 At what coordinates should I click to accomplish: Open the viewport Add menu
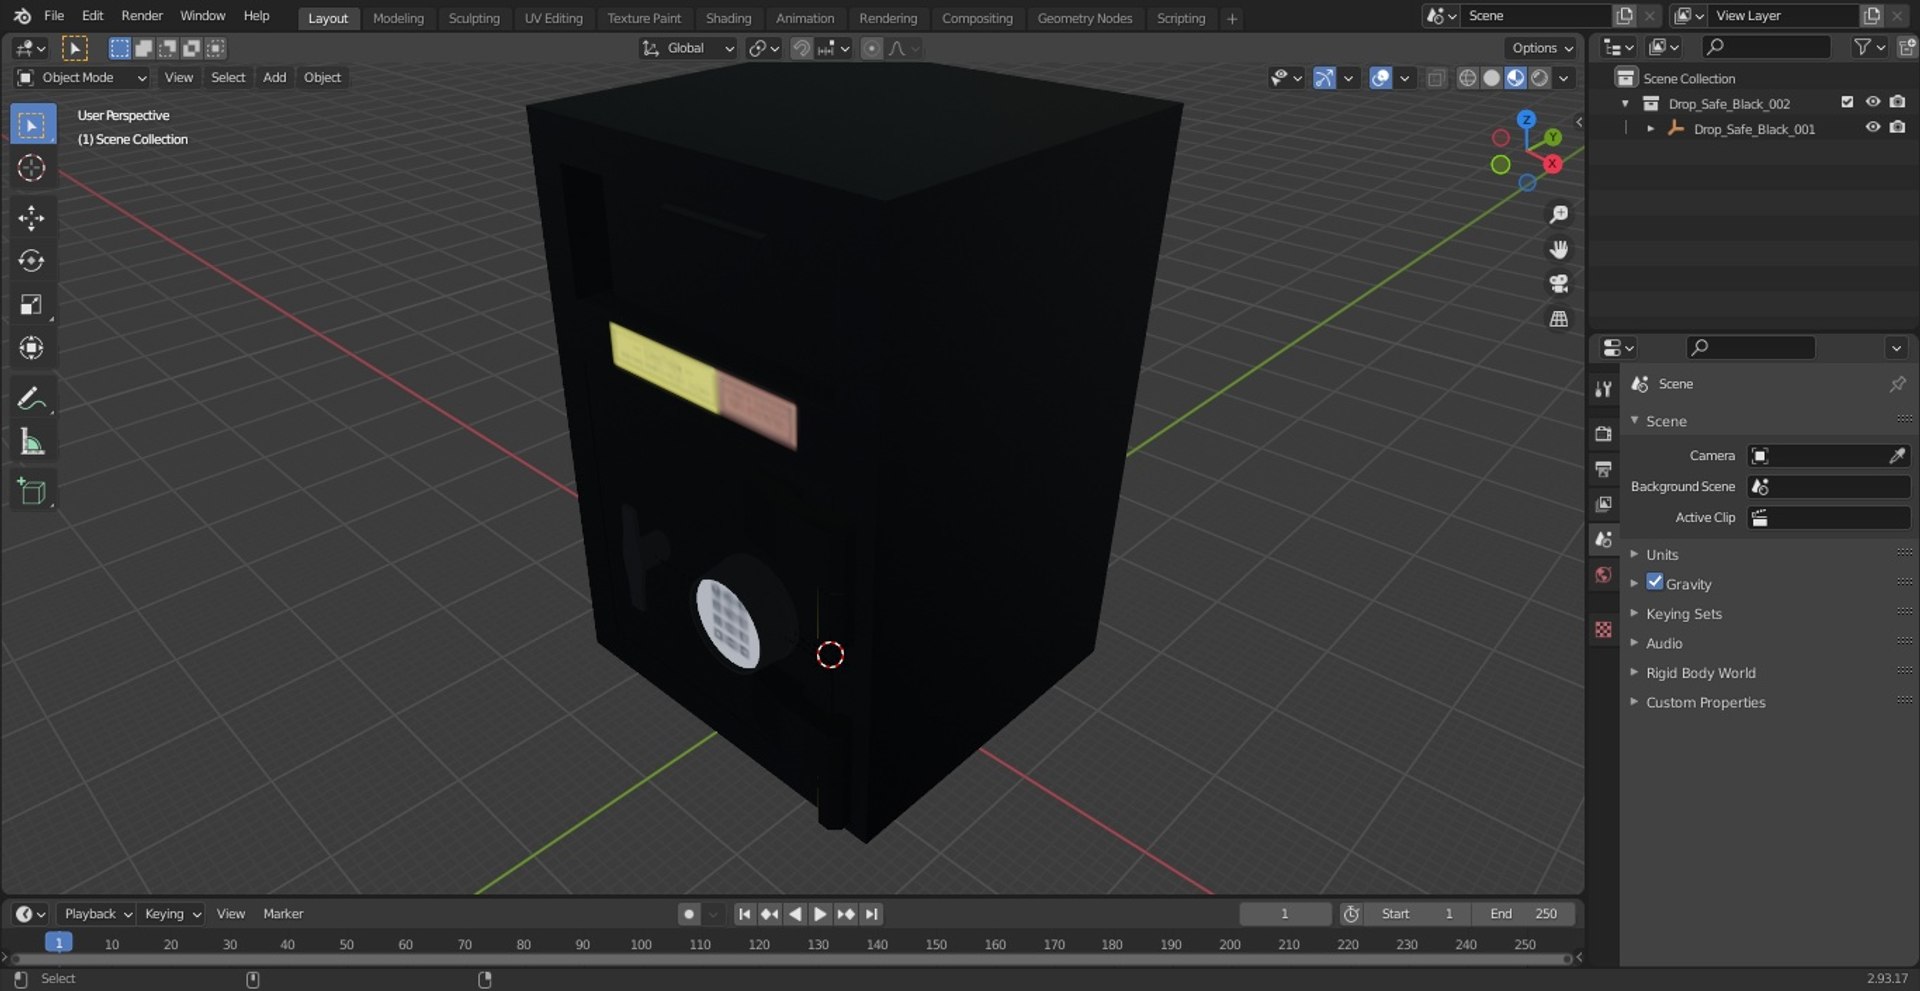[x=274, y=78]
